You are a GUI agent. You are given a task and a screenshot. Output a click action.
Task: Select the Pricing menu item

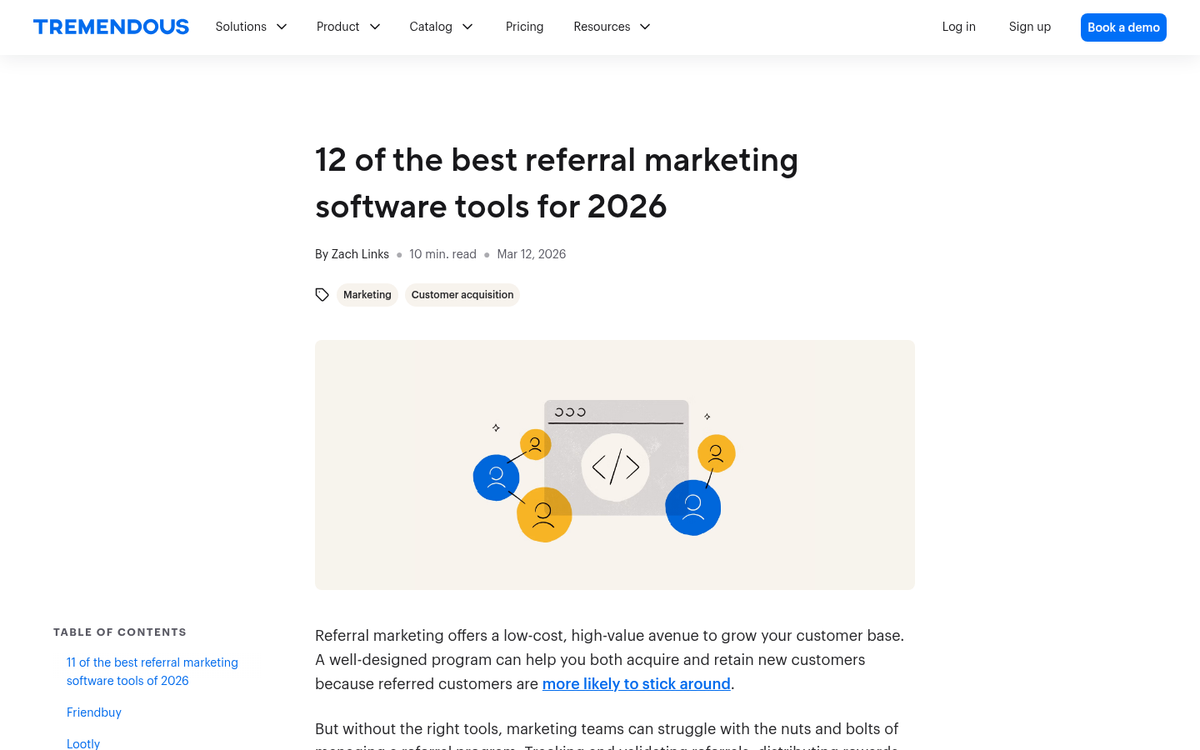(x=524, y=27)
